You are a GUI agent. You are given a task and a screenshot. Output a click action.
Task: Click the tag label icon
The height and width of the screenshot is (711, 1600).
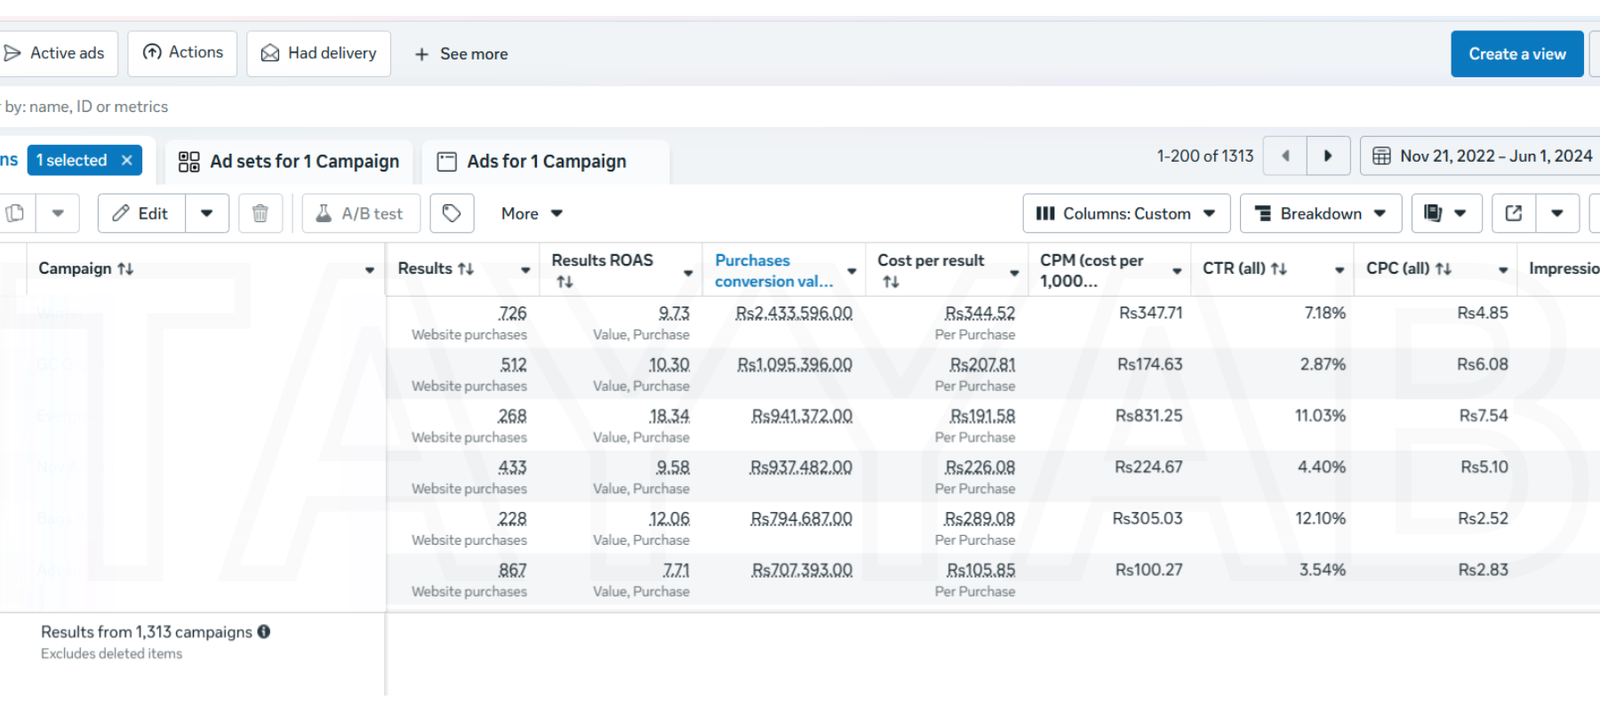pyautogui.click(x=451, y=213)
